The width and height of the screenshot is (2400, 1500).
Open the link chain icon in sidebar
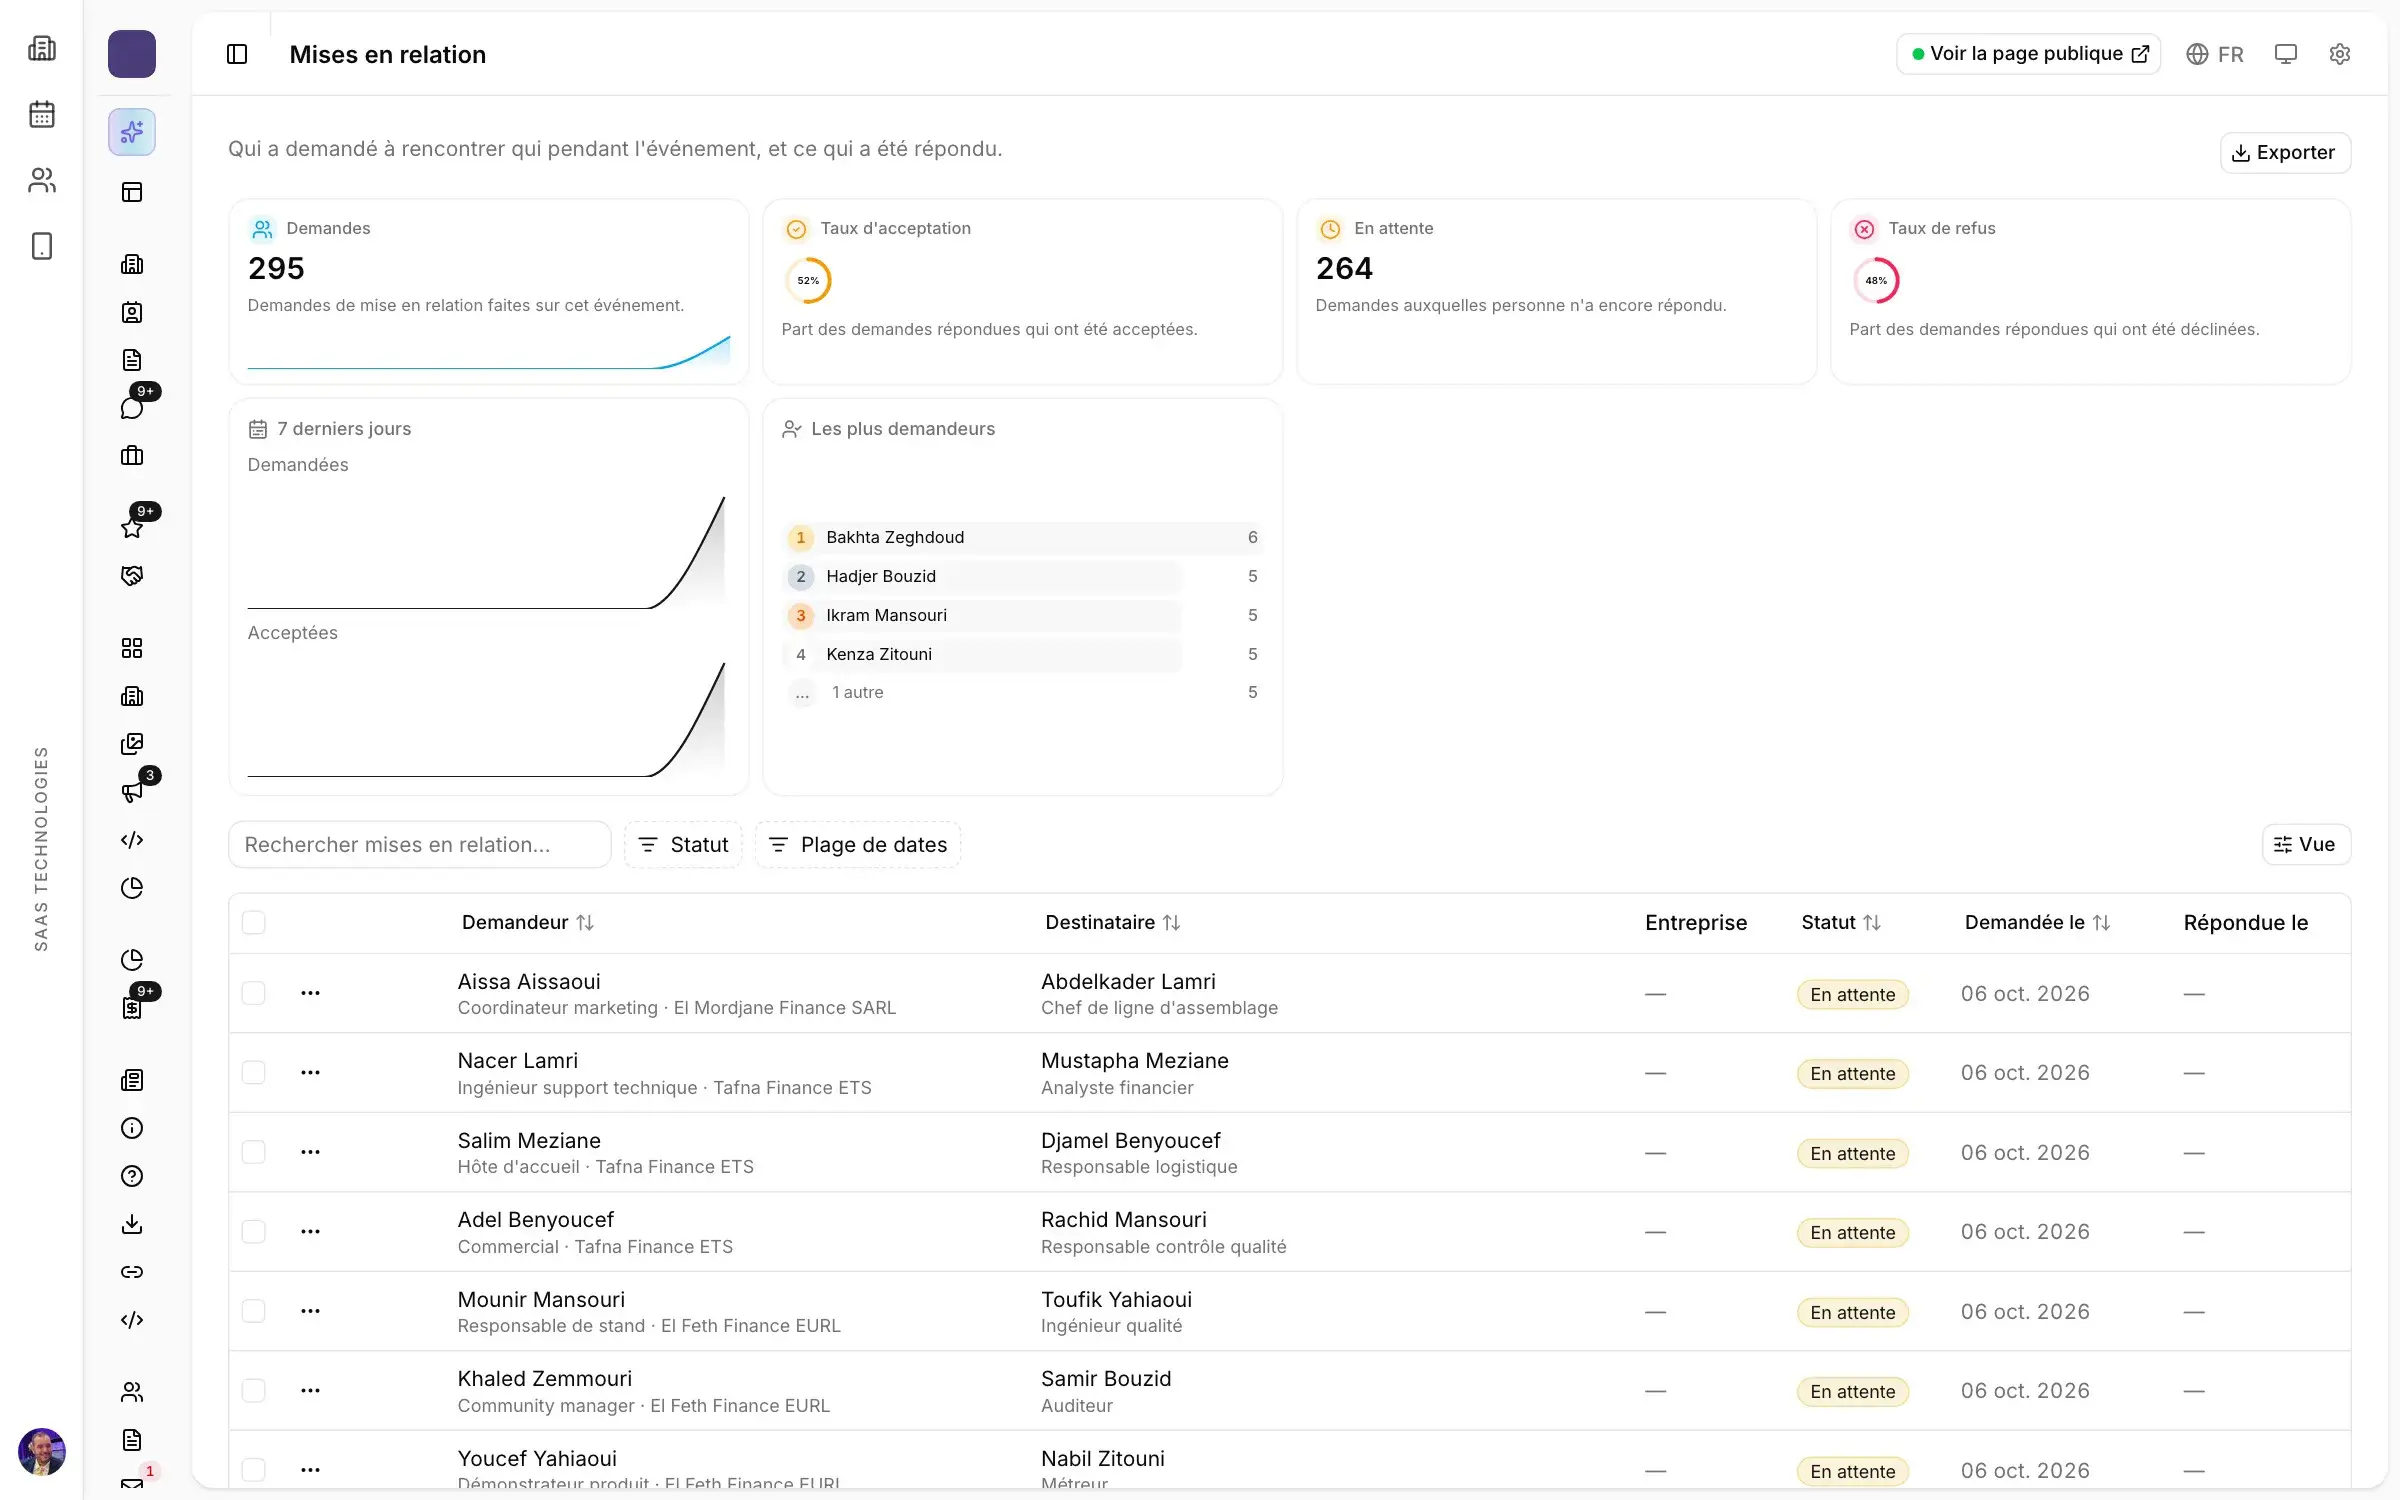[x=132, y=1272]
